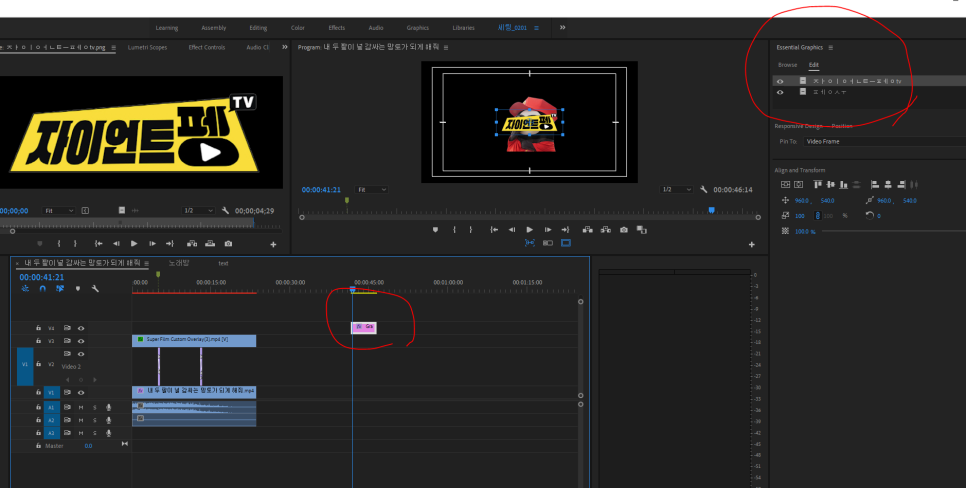Go to Out point in Program monitor
The image size is (966, 488).
[x=565, y=229]
